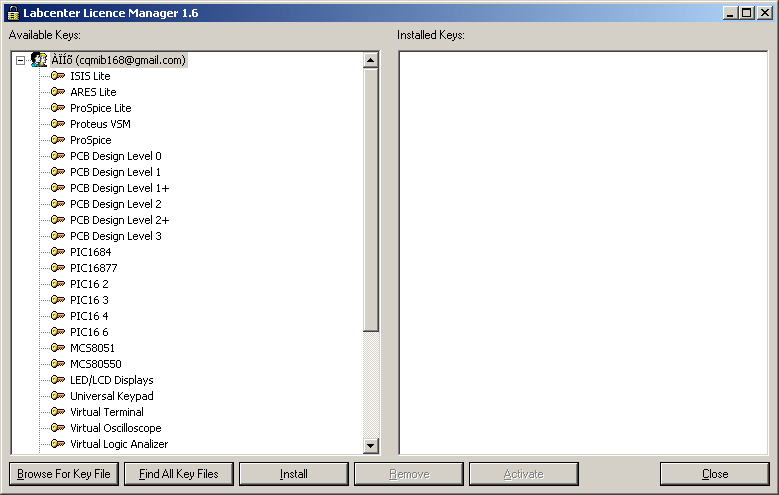Click key icon next to Virtual Terminal
The image size is (779, 495).
point(58,412)
